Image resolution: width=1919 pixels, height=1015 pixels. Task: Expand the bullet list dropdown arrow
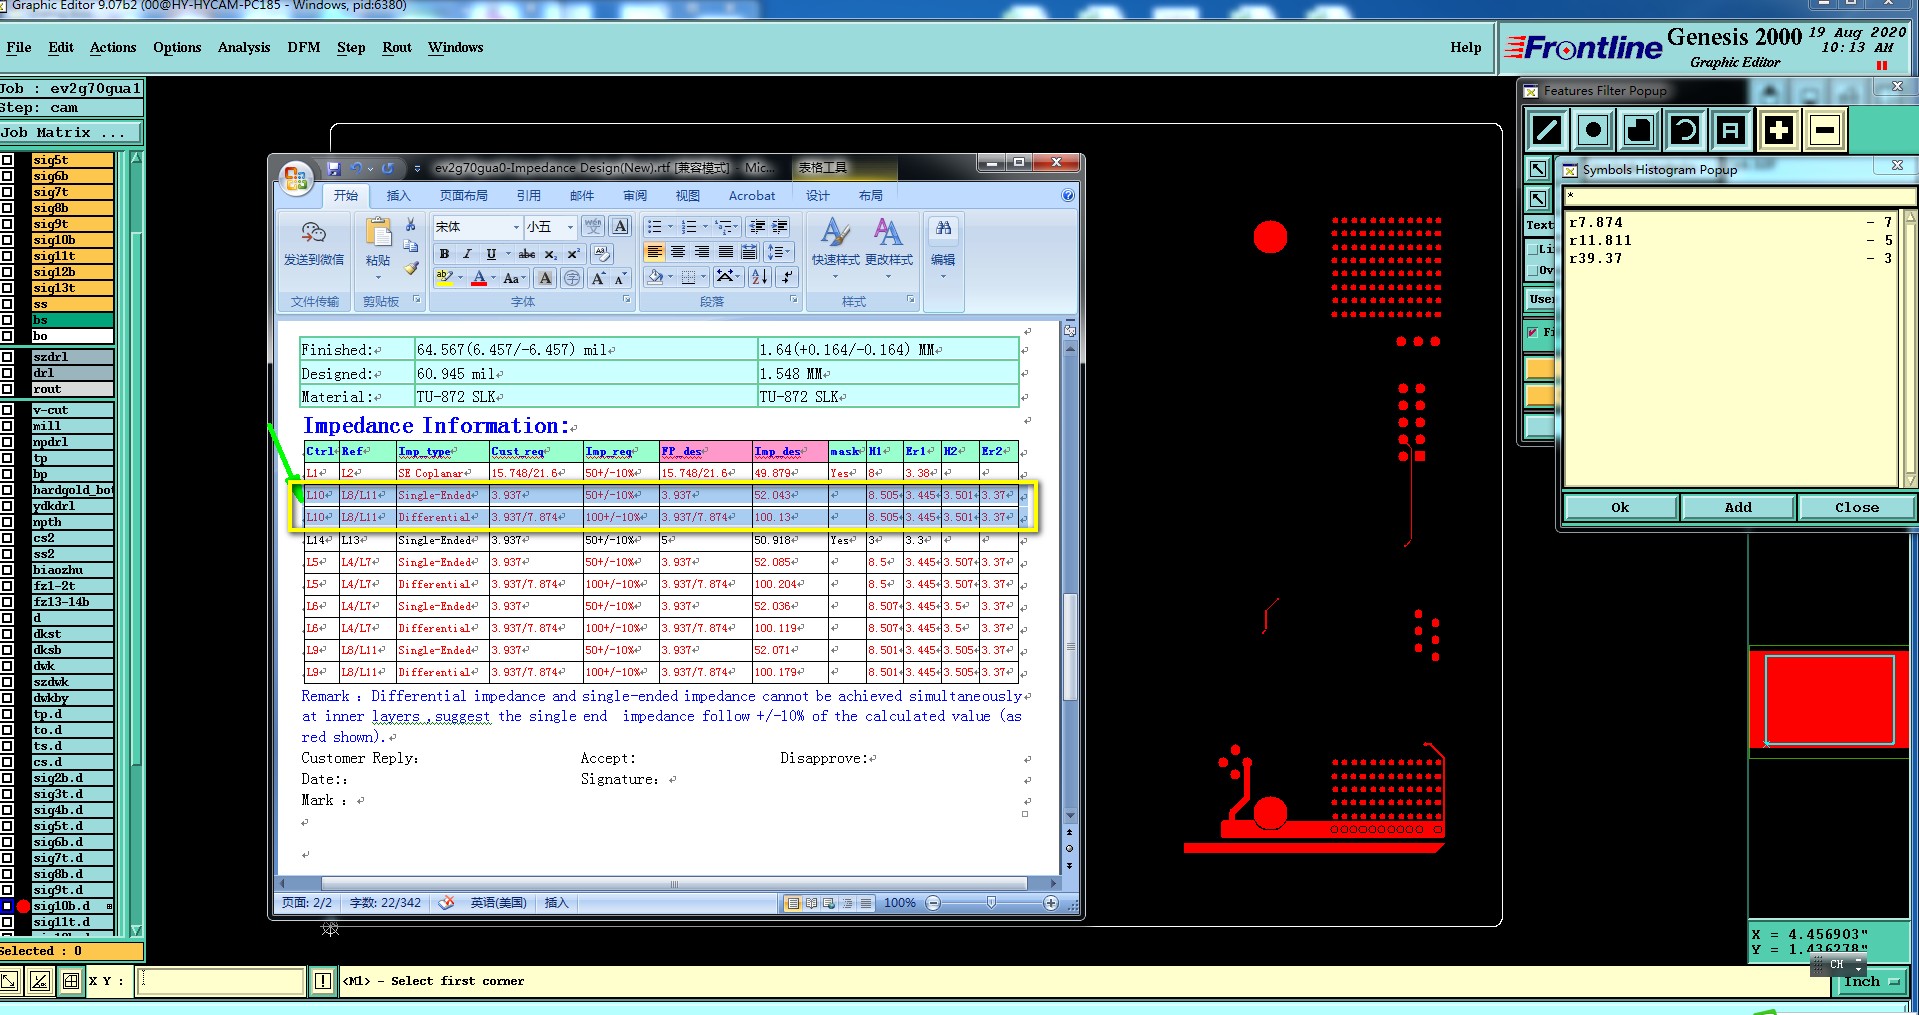671,227
